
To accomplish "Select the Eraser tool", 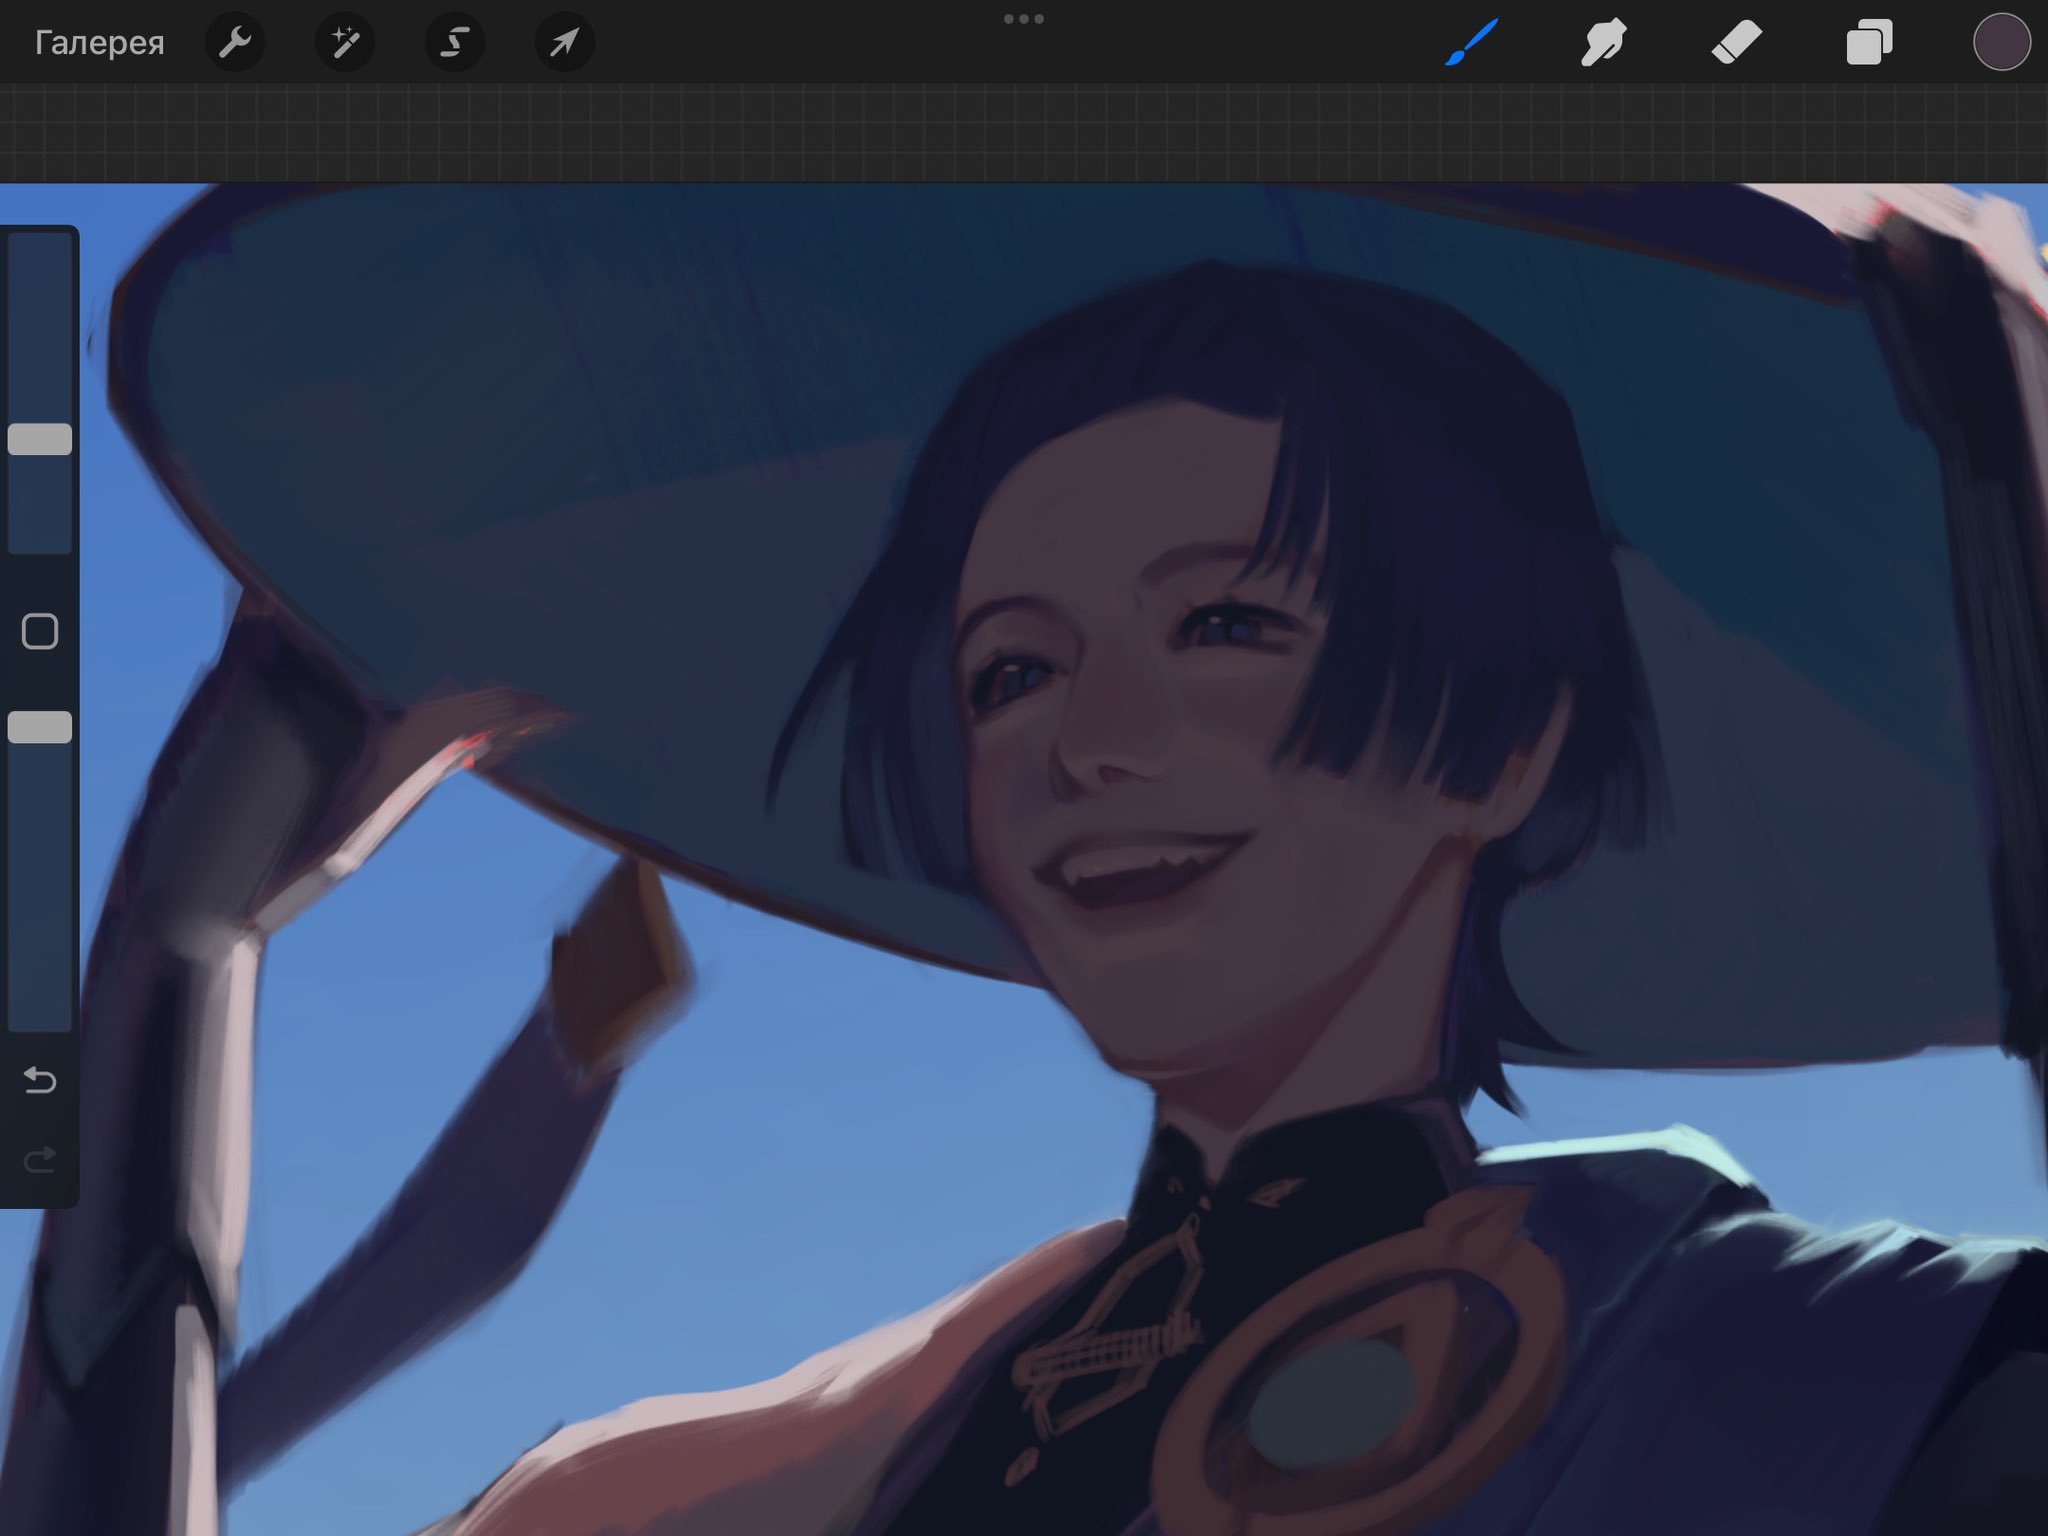I will coord(1736,43).
